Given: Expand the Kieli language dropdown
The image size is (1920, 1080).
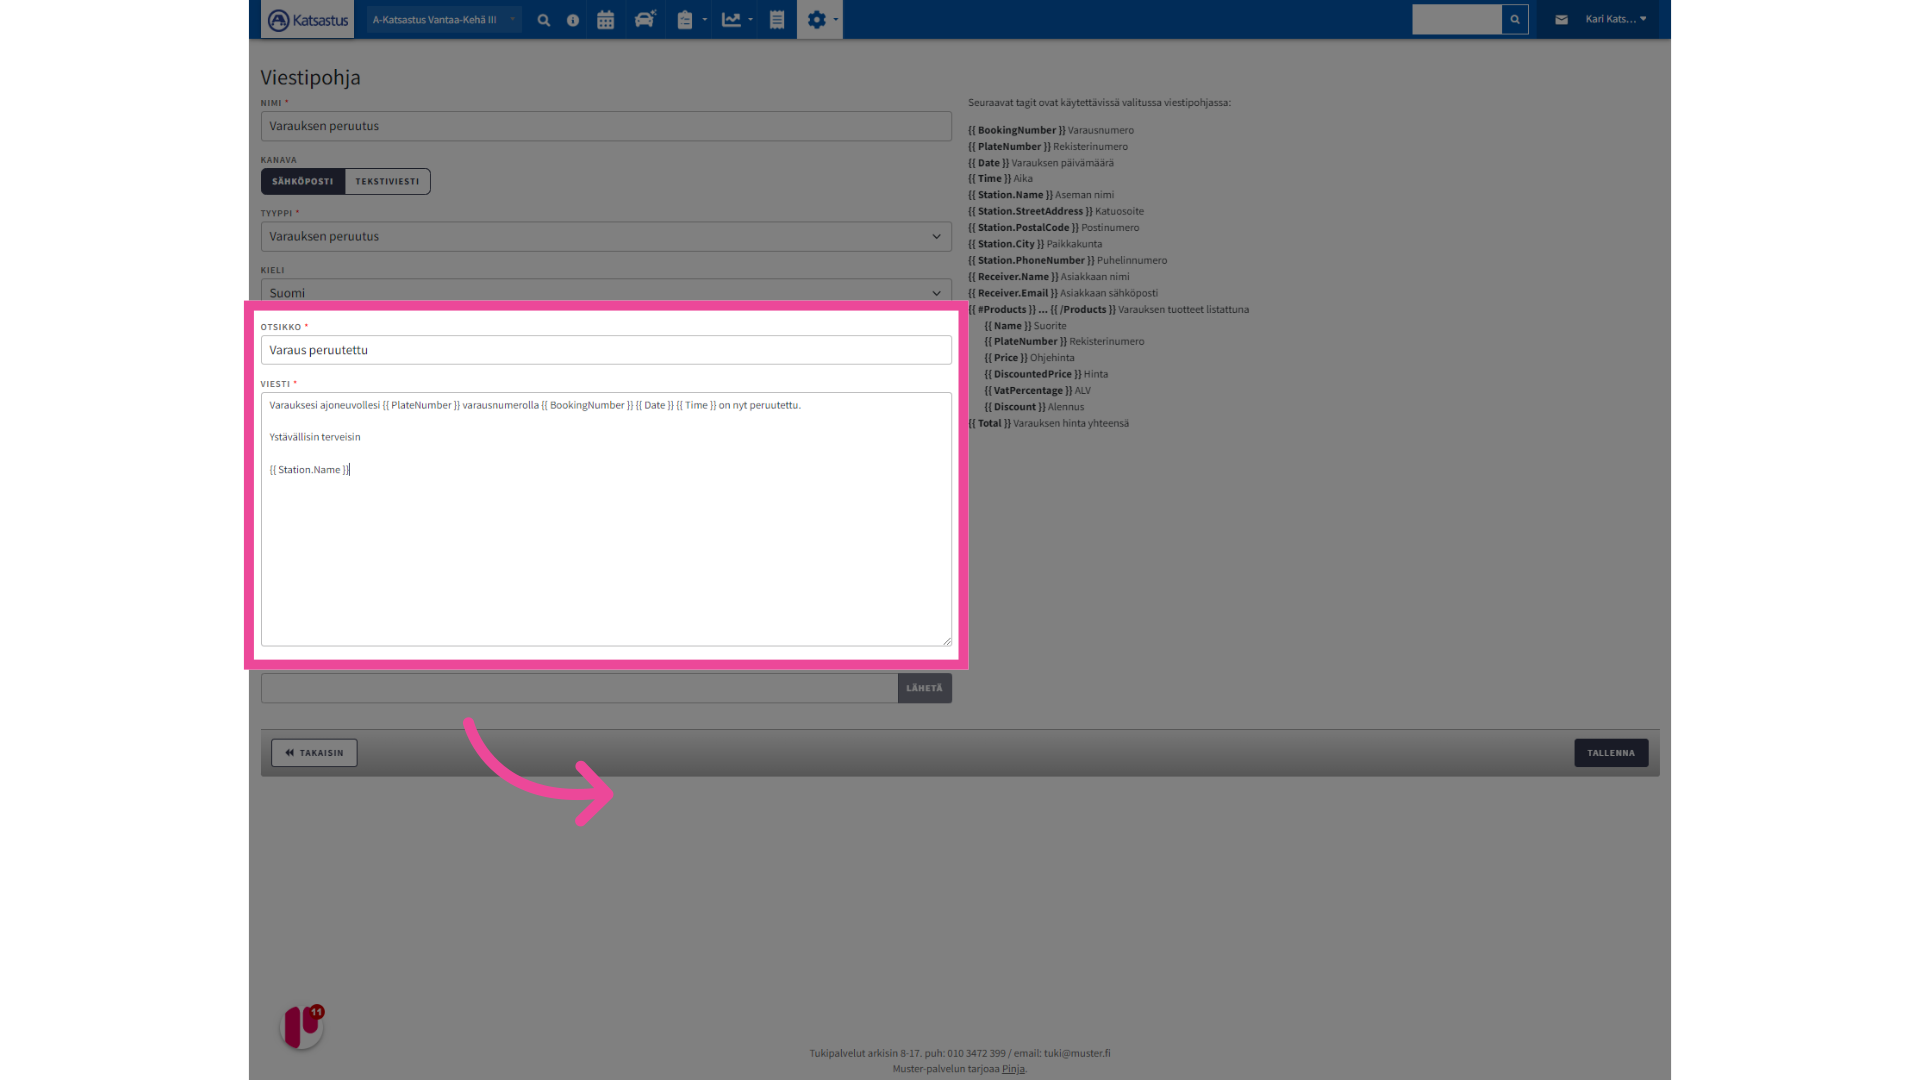Looking at the screenshot, I should (x=606, y=292).
